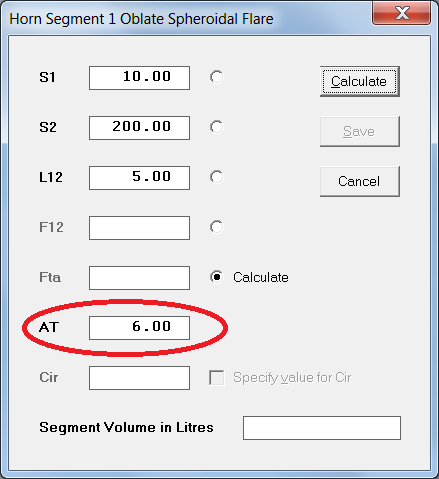This screenshot has height=479, width=439.
Task: Click the empty F12 input field
Action: 139,228
